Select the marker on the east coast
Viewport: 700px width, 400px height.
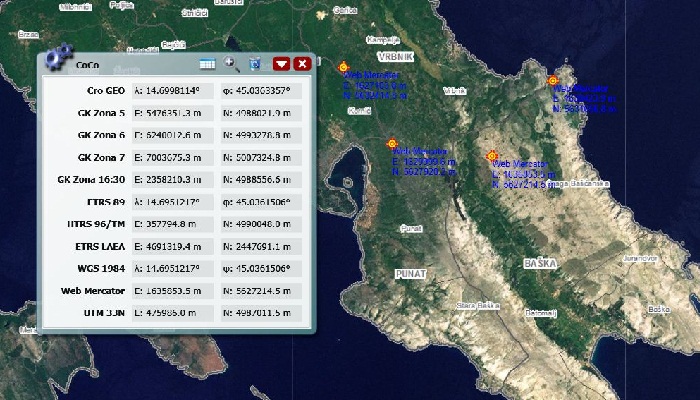[x=552, y=80]
